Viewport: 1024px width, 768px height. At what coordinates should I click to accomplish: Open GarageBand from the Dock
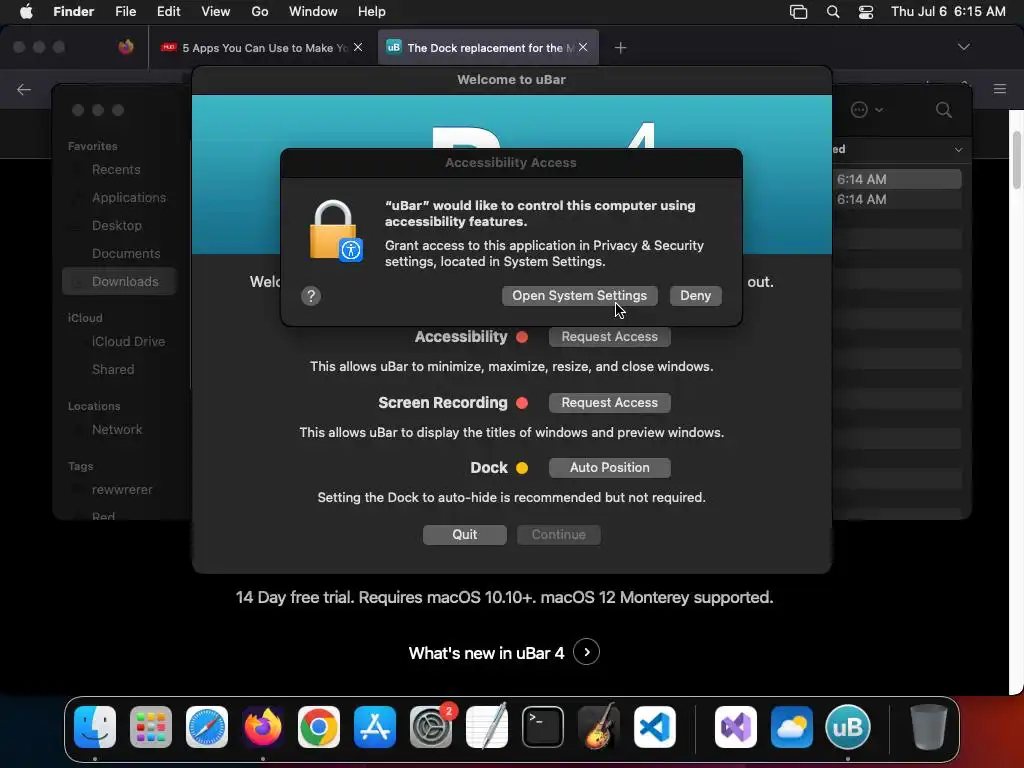(599, 727)
